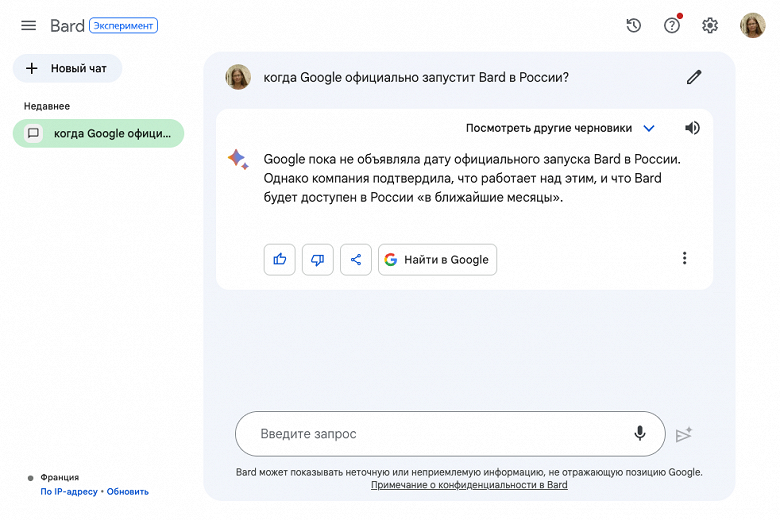Click the account profile avatar

coord(752,26)
